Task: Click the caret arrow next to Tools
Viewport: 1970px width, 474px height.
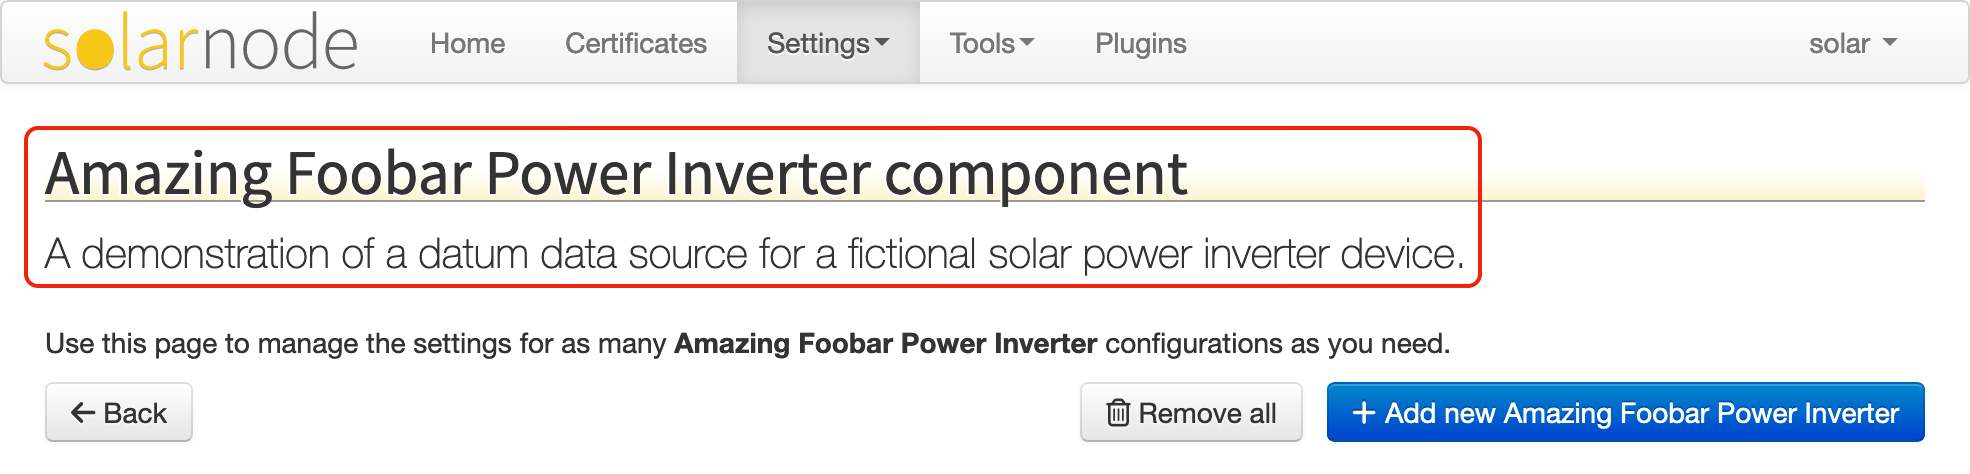Action: pos(1028,43)
